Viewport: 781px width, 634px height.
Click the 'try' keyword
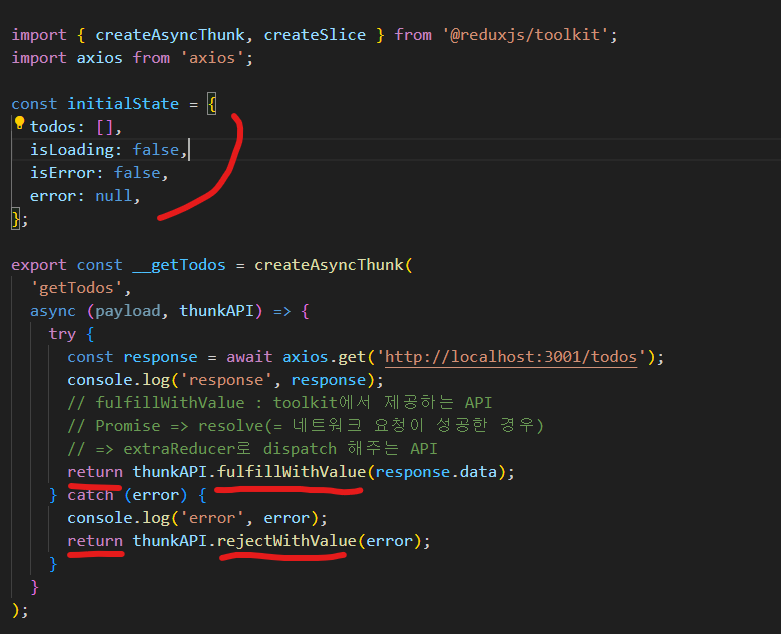coord(62,334)
